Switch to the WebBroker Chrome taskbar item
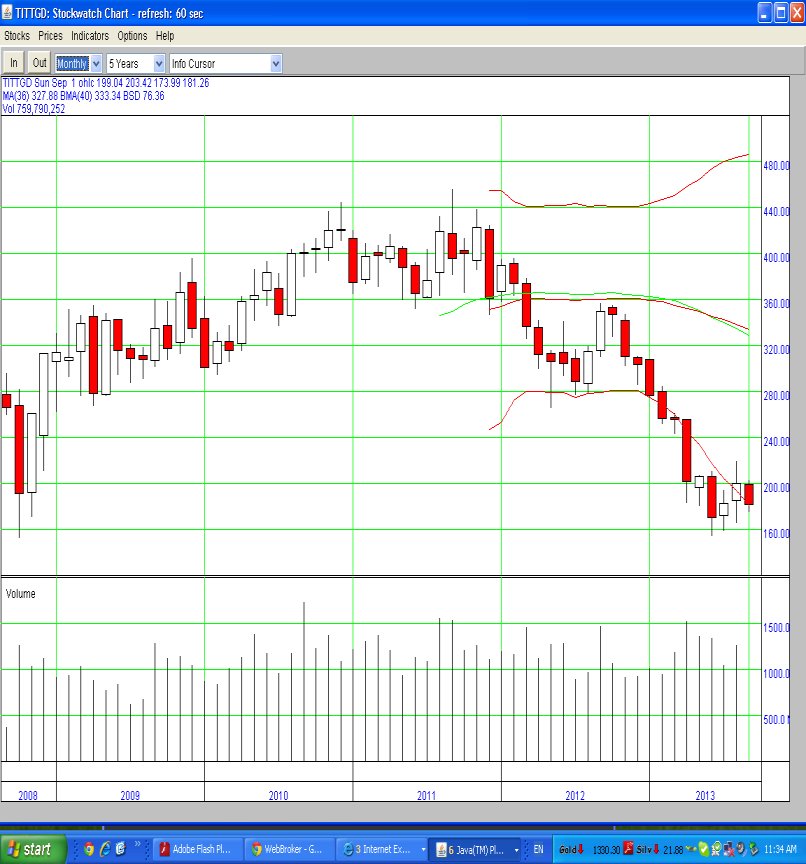Viewport: 806px width, 864px height. [x=289, y=849]
